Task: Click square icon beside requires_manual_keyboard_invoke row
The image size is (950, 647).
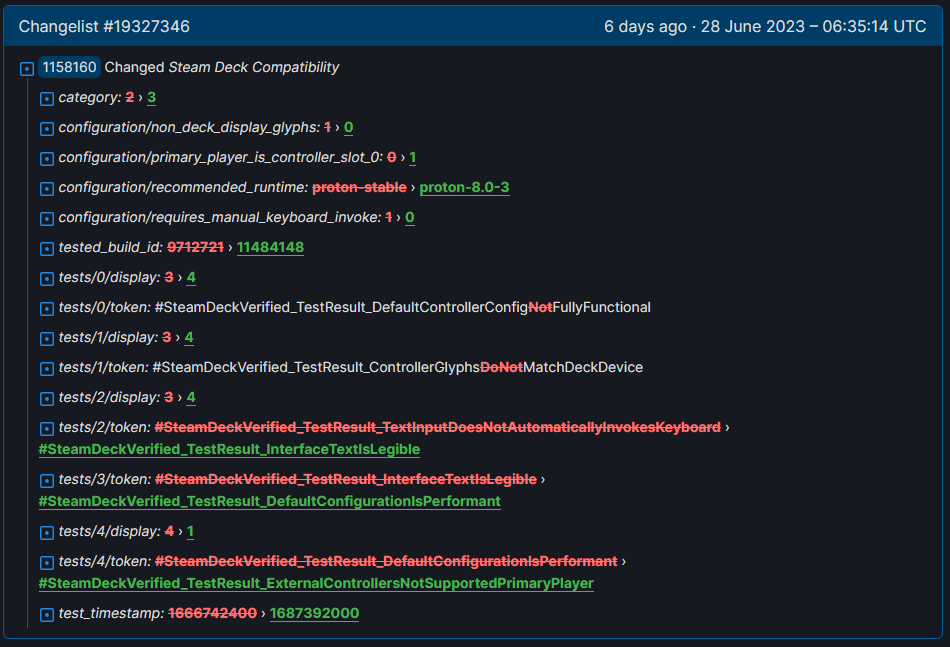Action: (x=47, y=219)
